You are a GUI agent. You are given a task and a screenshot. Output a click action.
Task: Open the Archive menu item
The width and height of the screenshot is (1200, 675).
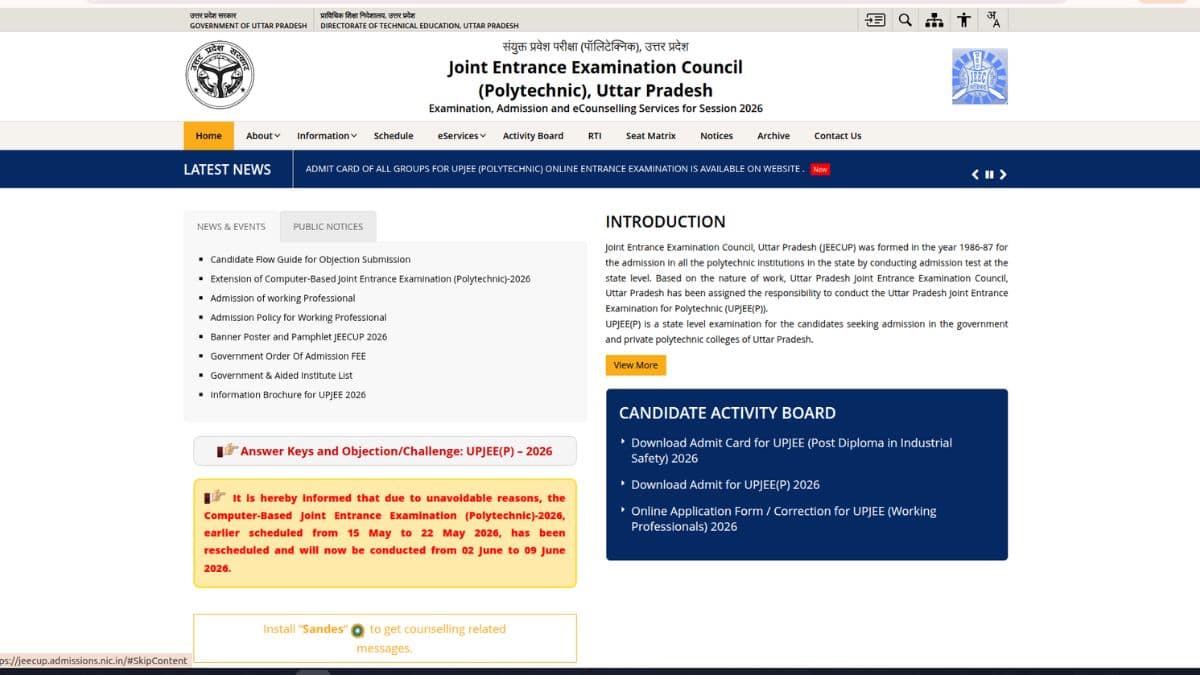coord(773,136)
